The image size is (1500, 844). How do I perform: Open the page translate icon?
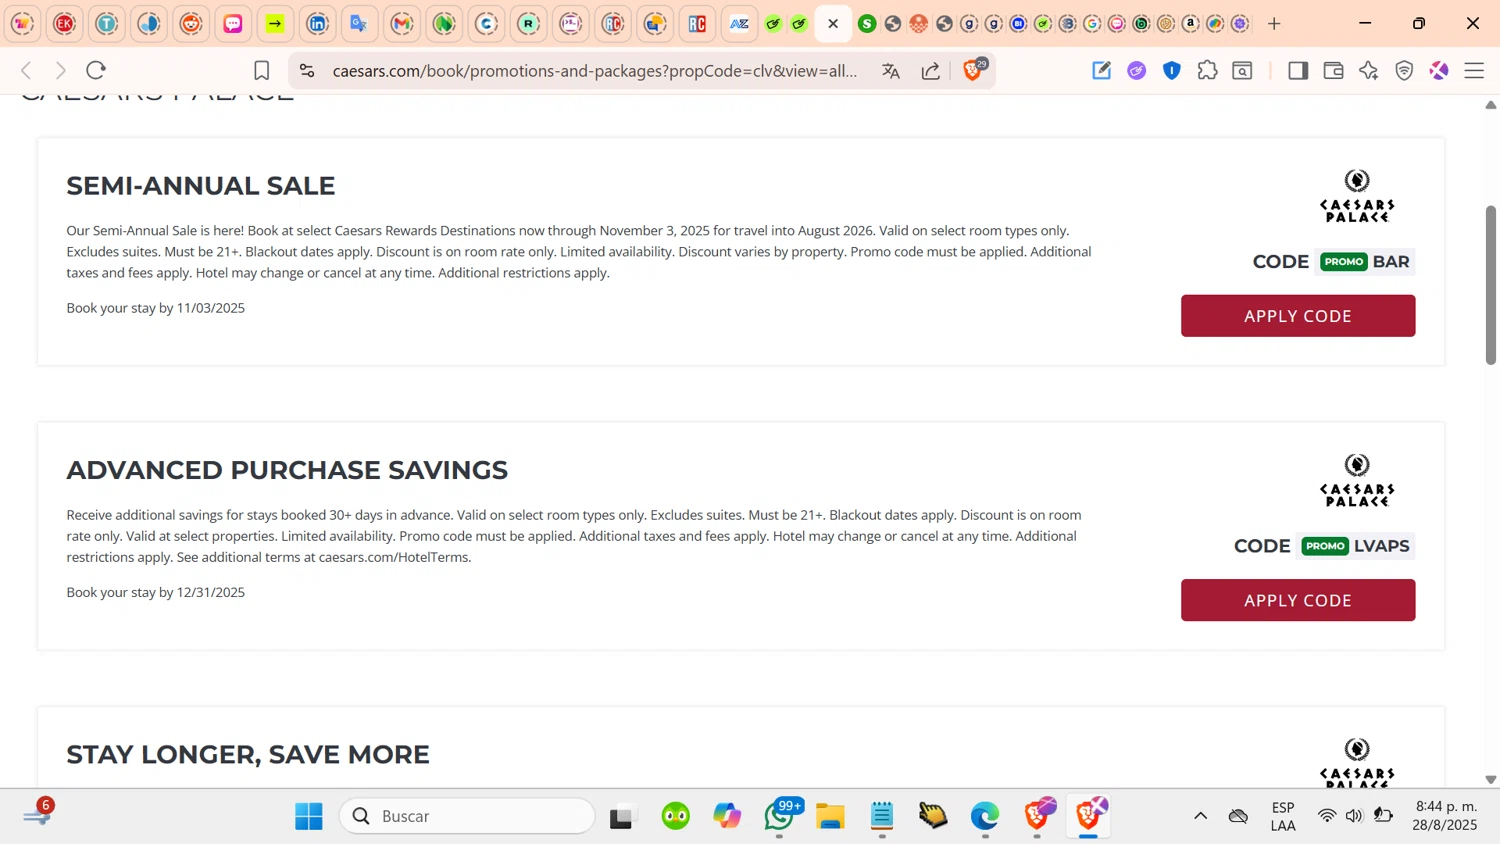tap(891, 70)
